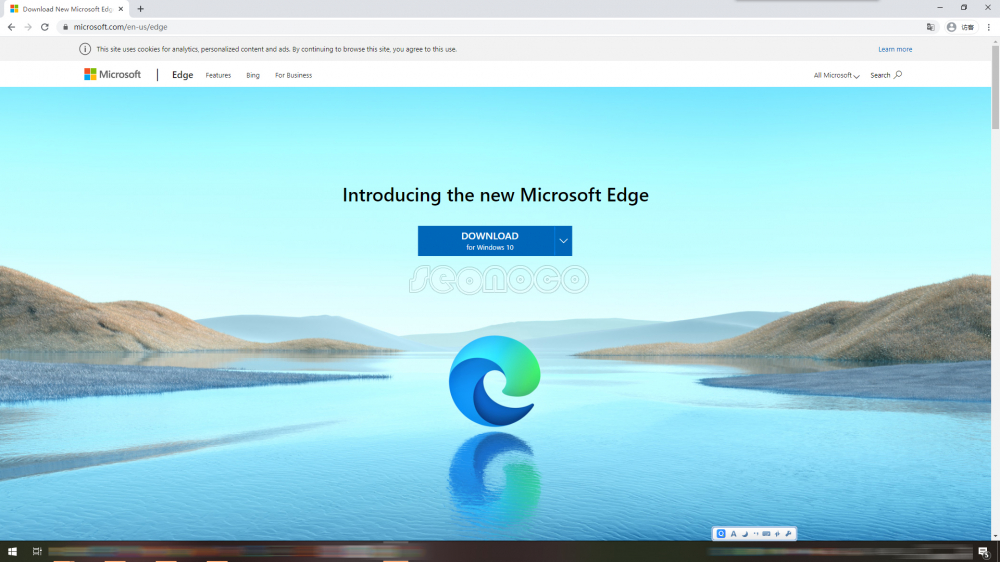Open the translate page icon in address bar
The image size is (1000, 562).
tap(931, 27)
